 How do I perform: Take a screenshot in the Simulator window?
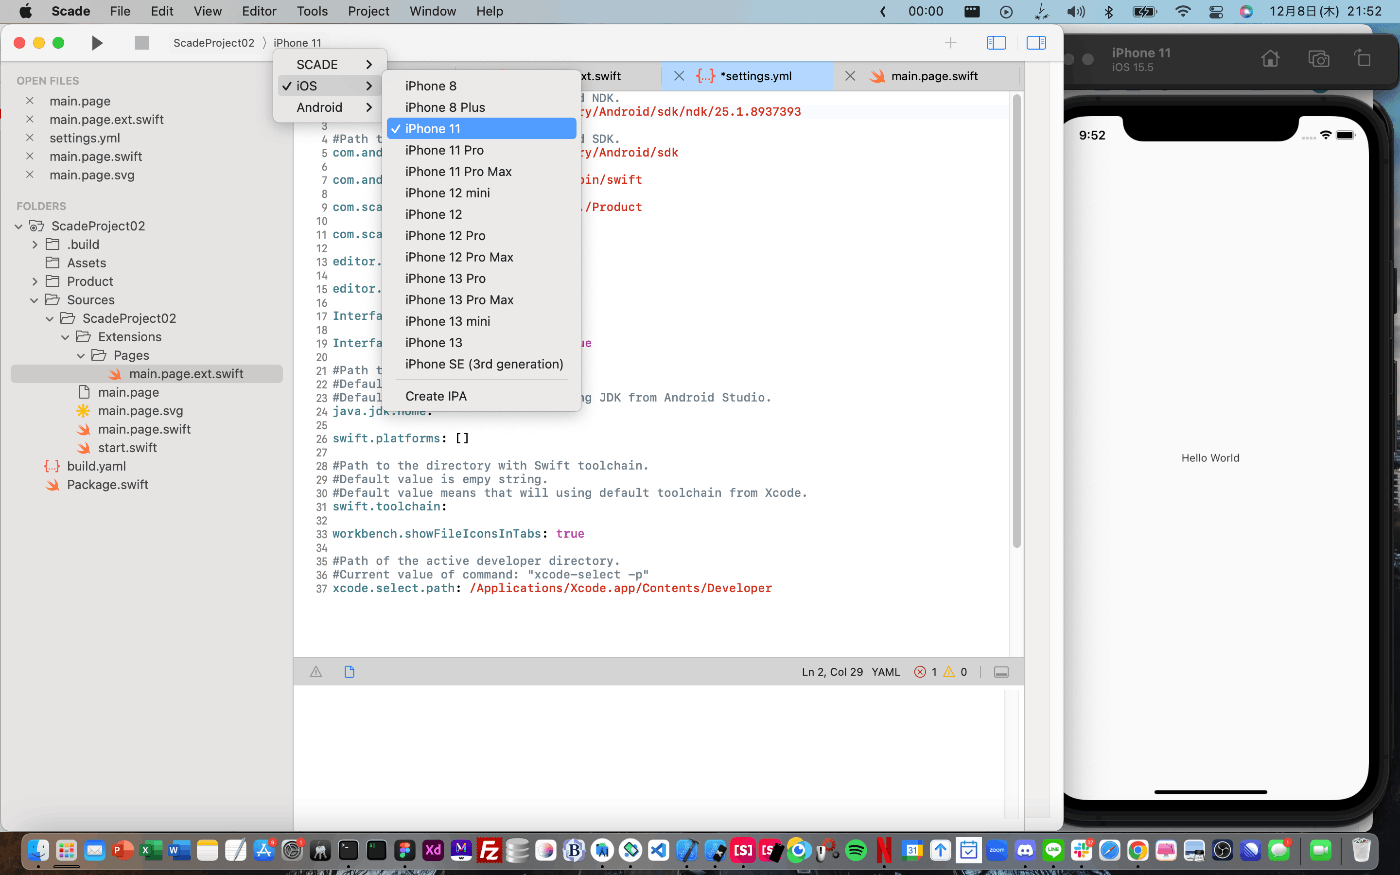point(1319,59)
